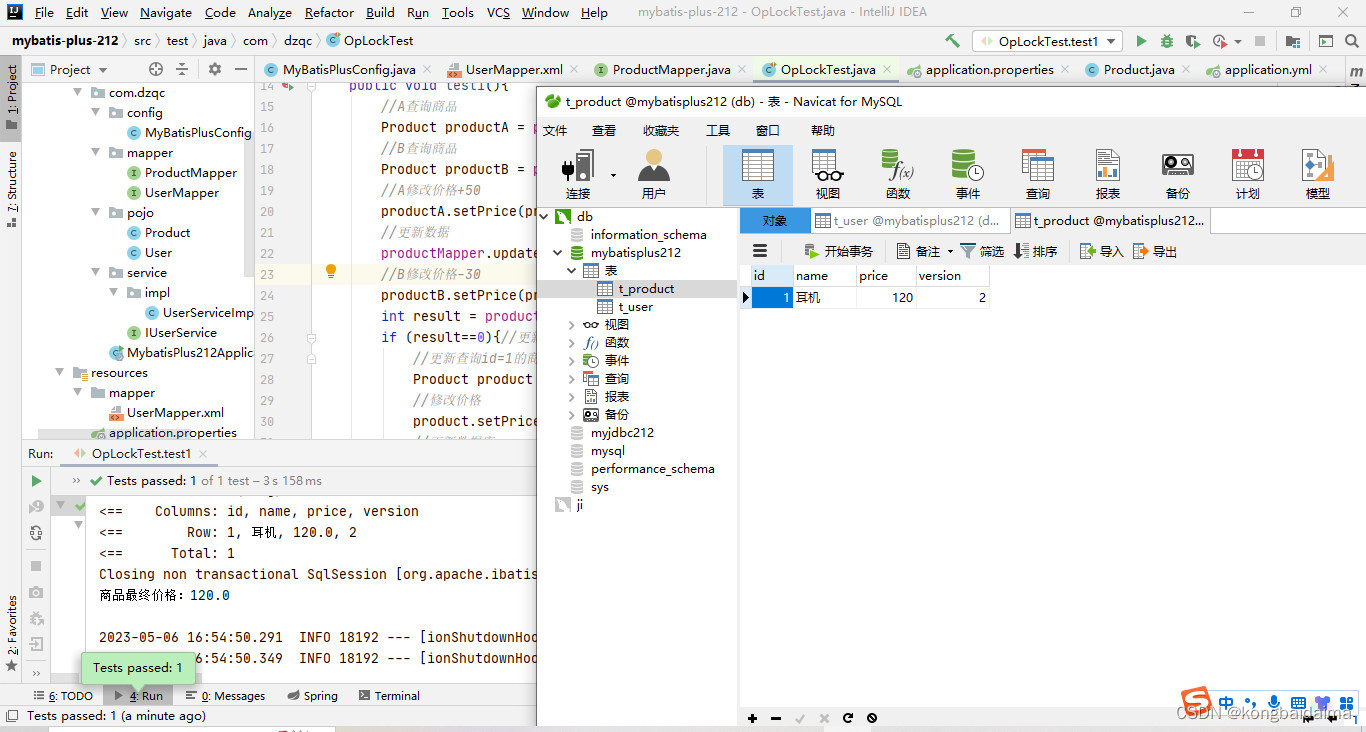1366x732 pixels.
Task: Collapse the 表 tables node in Navicat tree
Action: 572,271
